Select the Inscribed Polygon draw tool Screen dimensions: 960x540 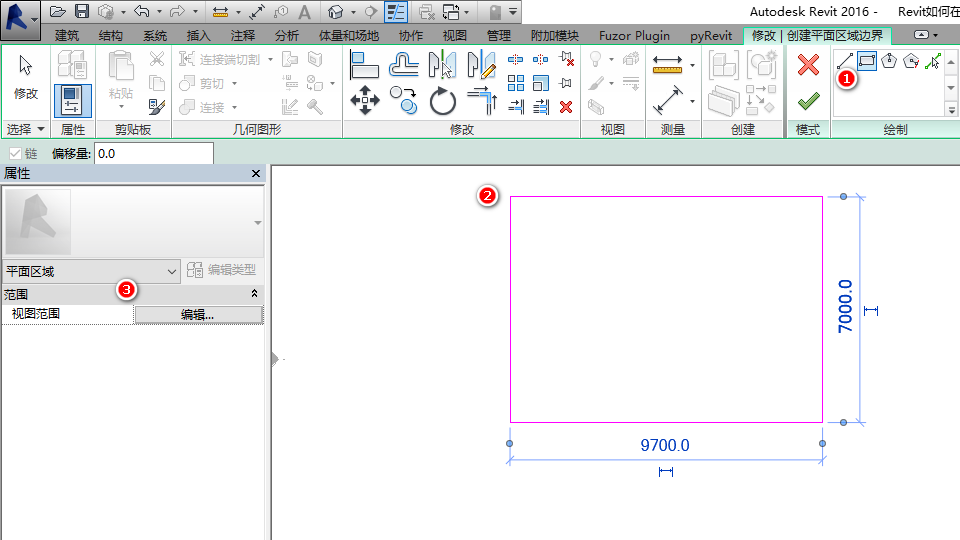(x=889, y=61)
